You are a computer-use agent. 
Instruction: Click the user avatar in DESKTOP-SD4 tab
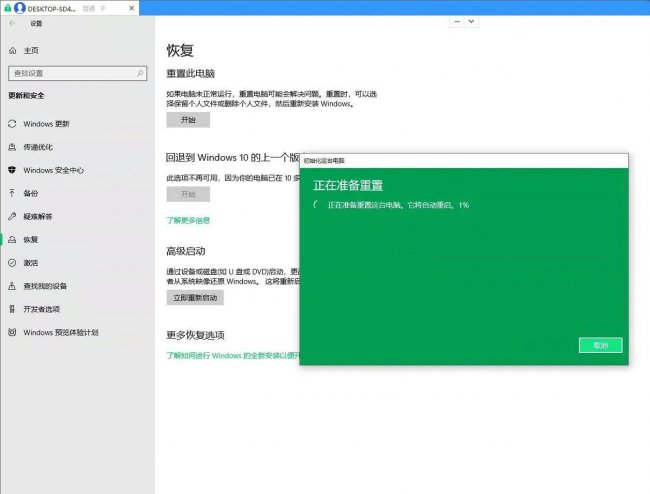[x=19, y=8]
